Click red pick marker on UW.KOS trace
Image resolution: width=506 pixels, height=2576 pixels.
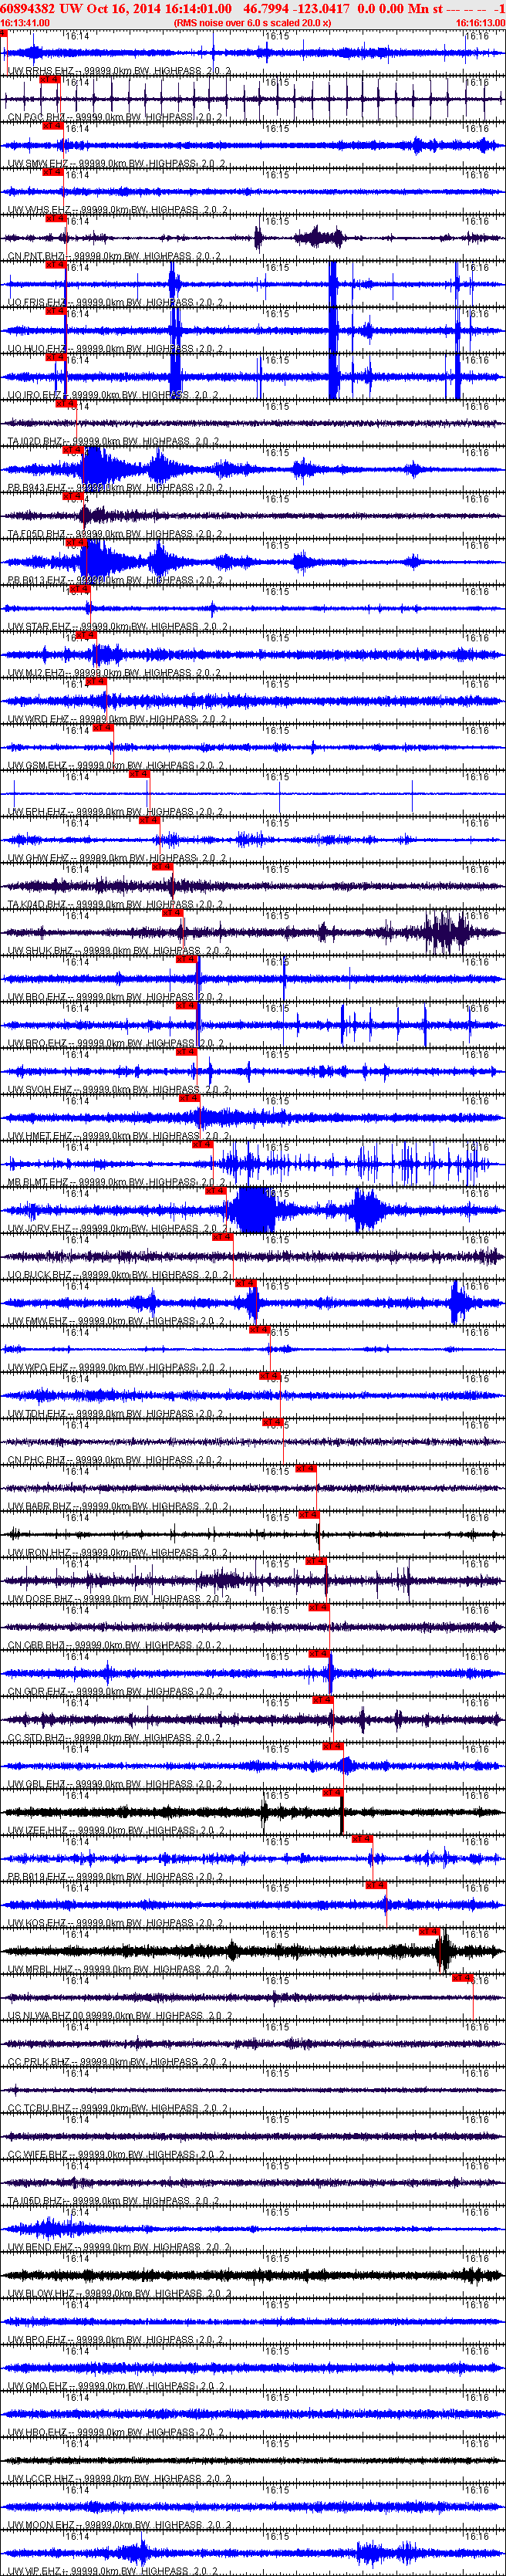point(376,1885)
